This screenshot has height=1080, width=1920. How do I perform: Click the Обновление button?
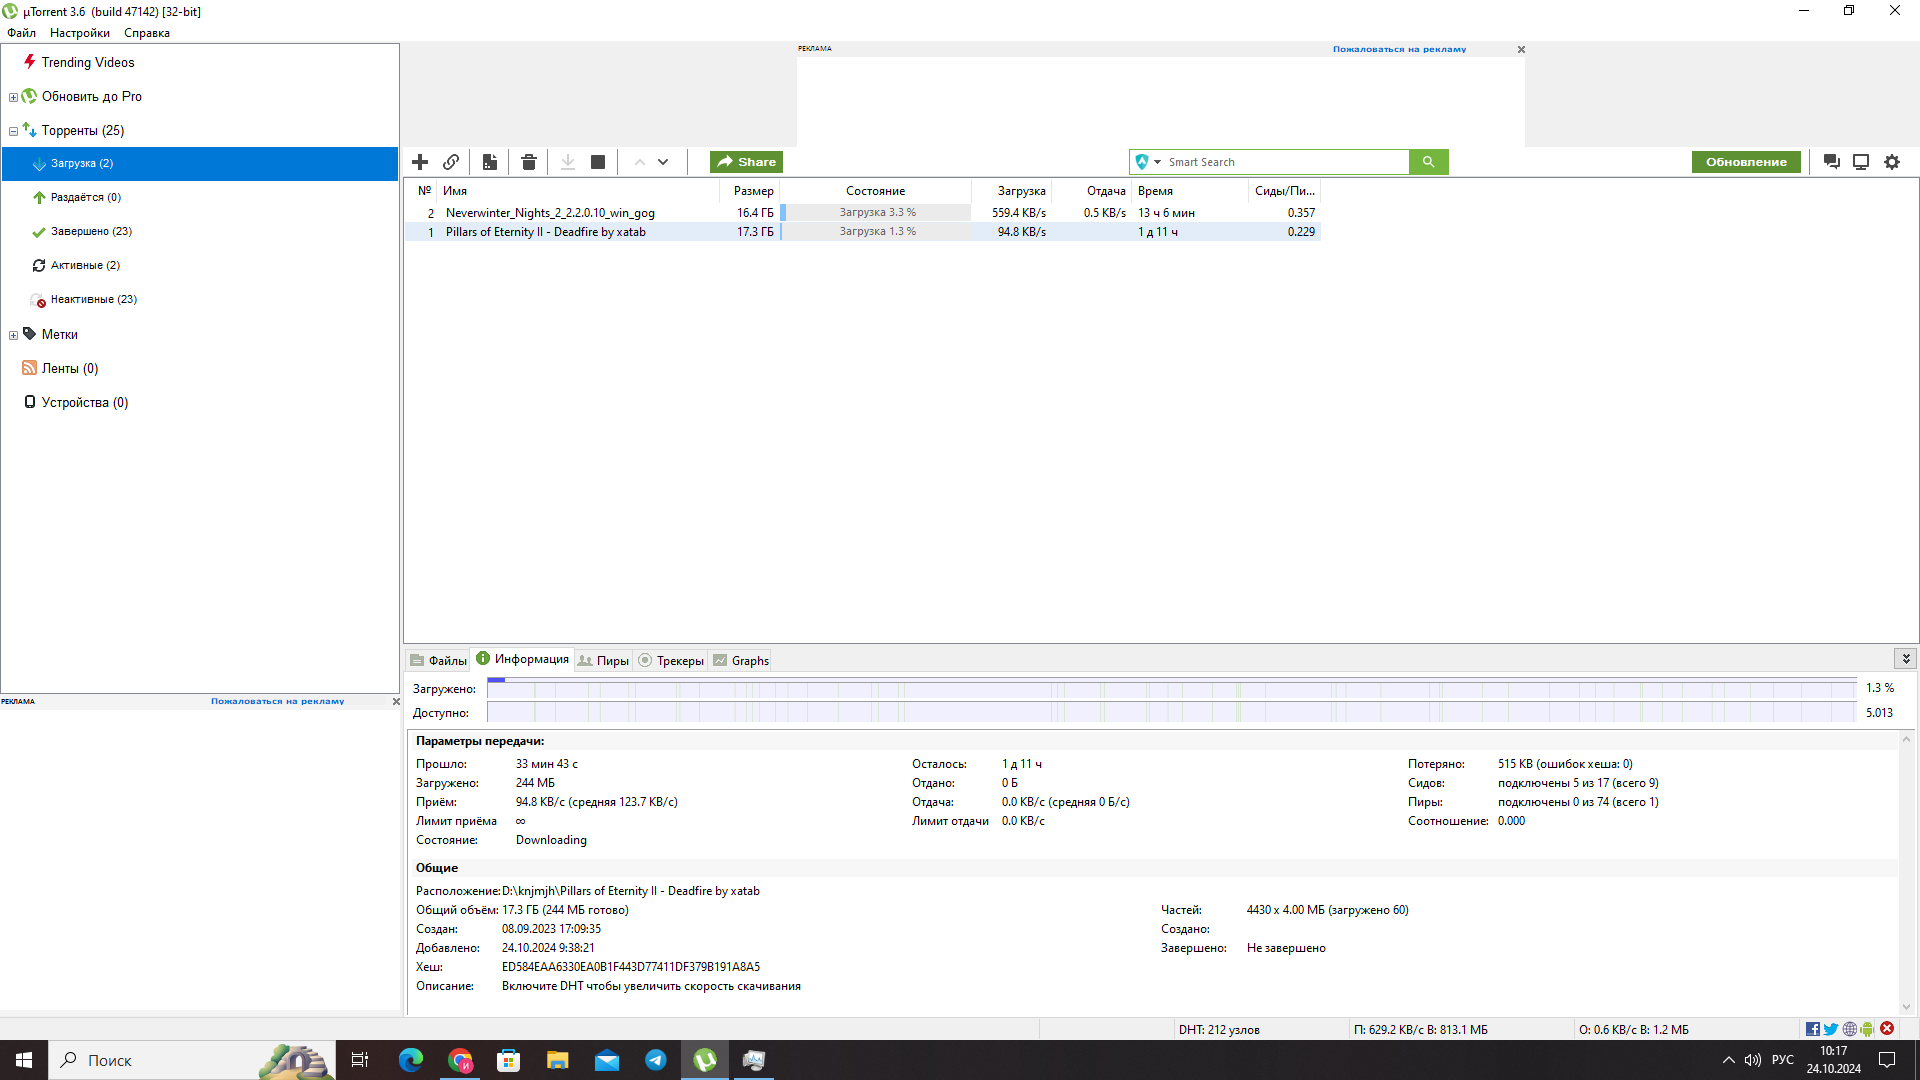coord(1746,162)
